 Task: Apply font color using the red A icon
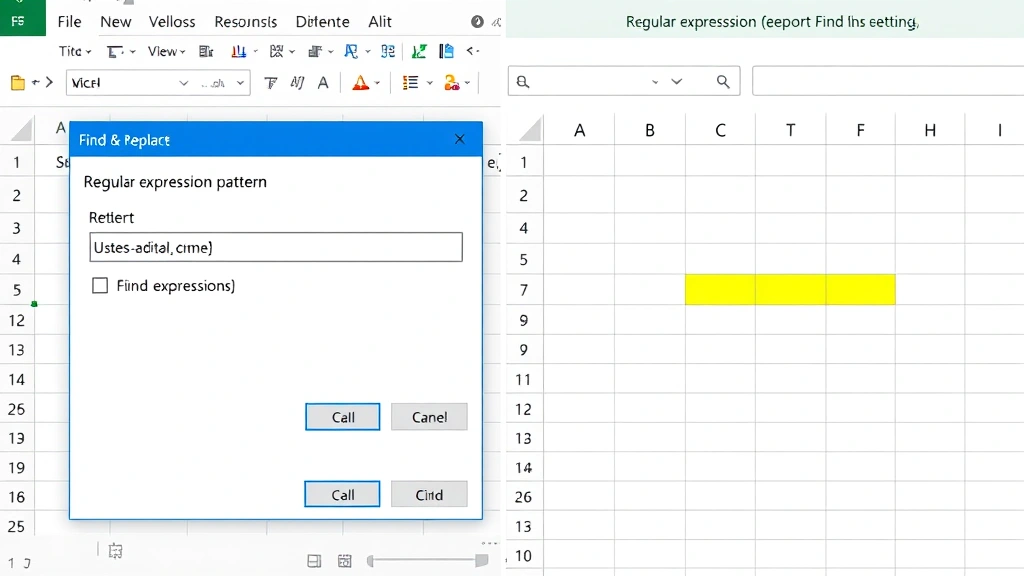[x=361, y=81]
